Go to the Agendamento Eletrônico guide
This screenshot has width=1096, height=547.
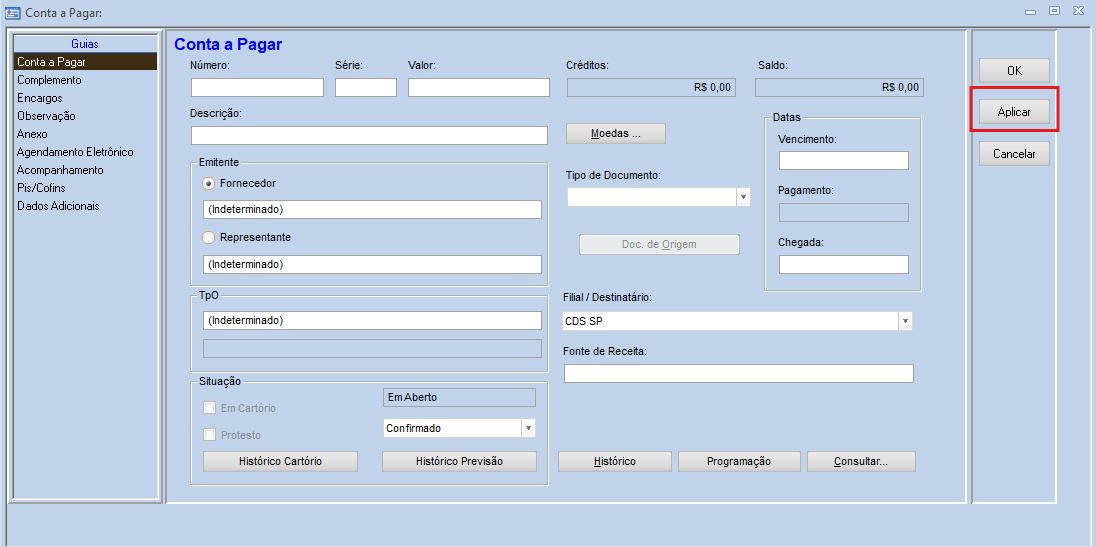pos(75,152)
